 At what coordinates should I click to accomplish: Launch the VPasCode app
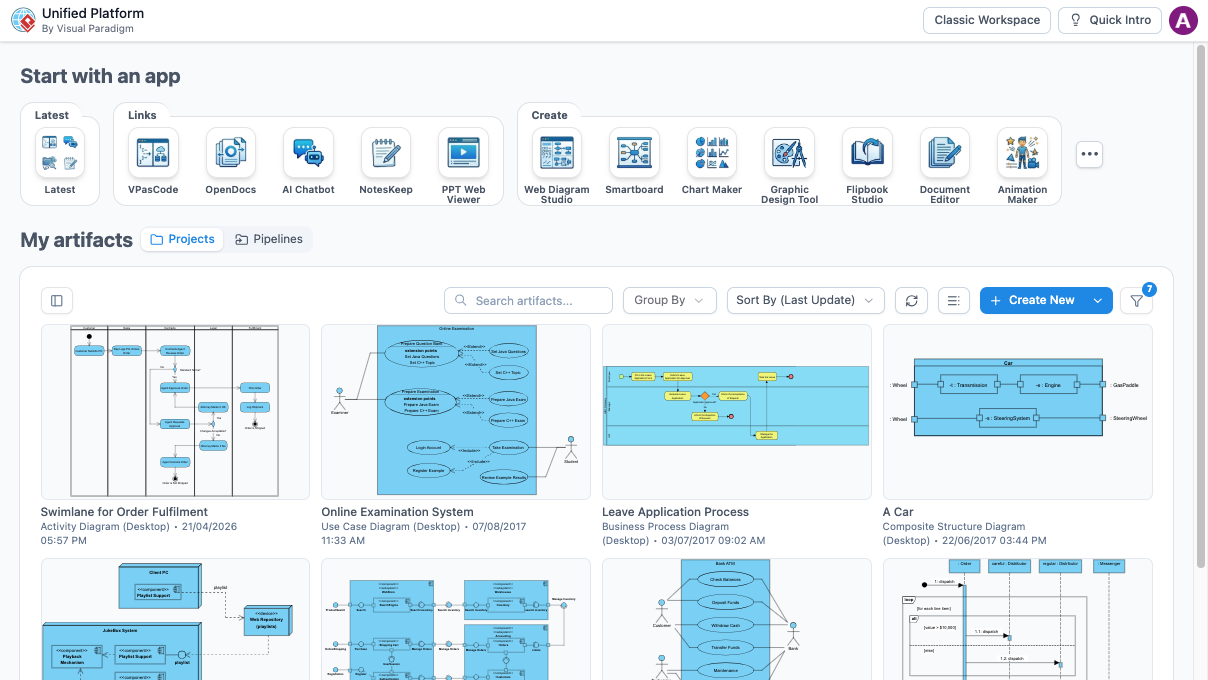pos(153,153)
